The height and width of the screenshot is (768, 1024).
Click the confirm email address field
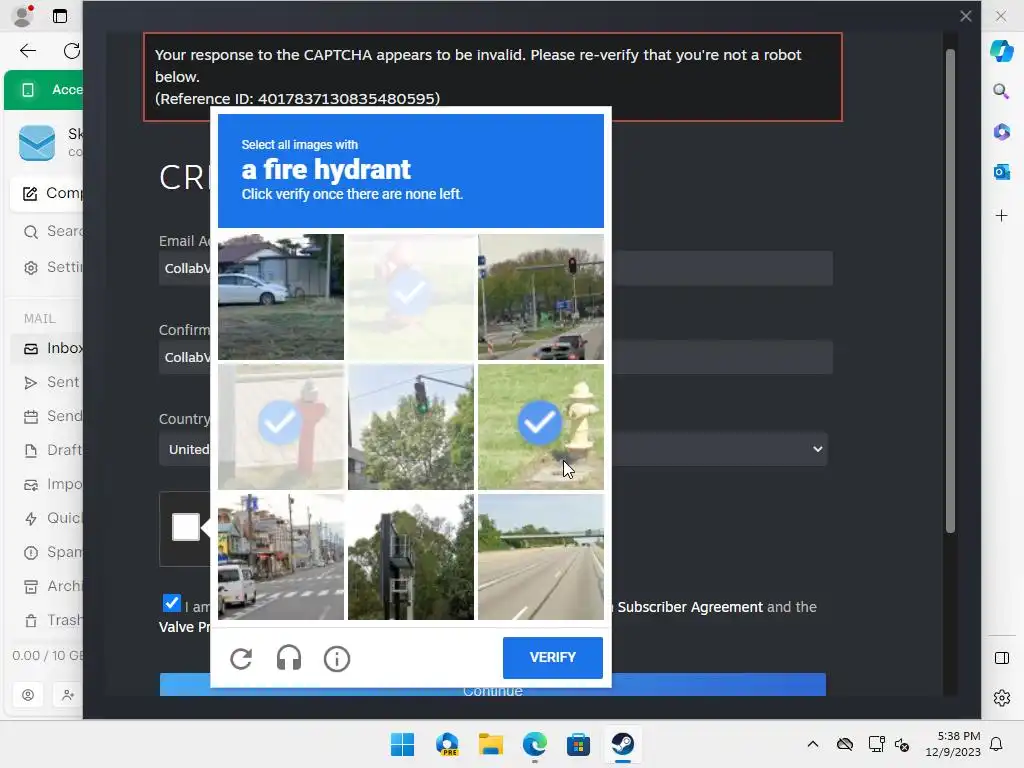coord(496,357)
